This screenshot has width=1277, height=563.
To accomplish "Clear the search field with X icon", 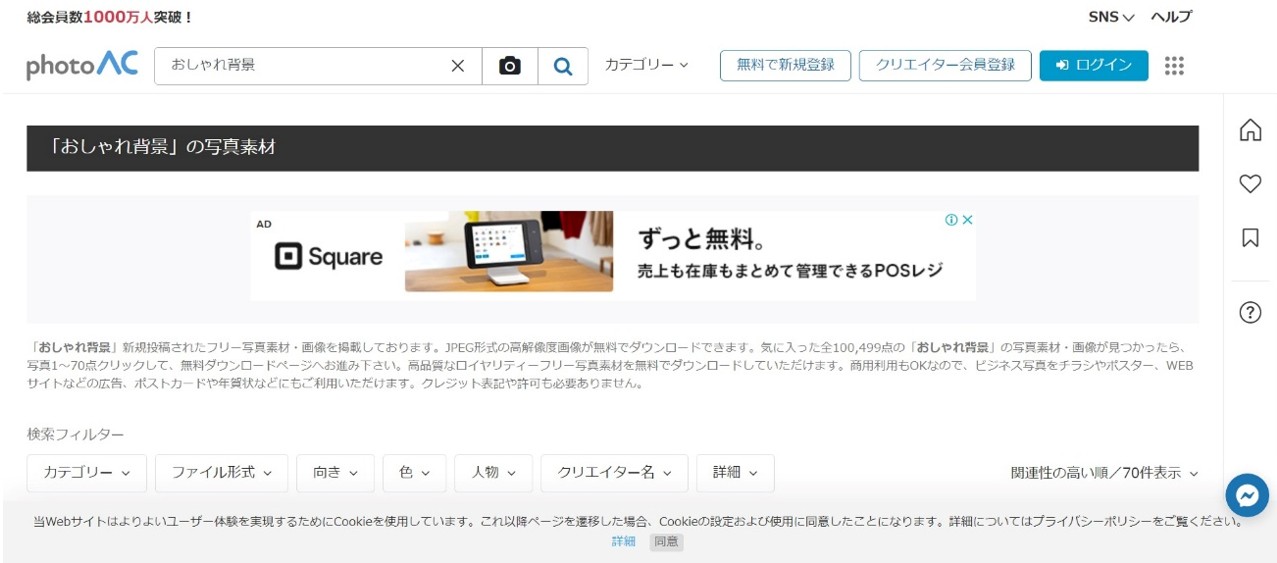I will point(457,66).
